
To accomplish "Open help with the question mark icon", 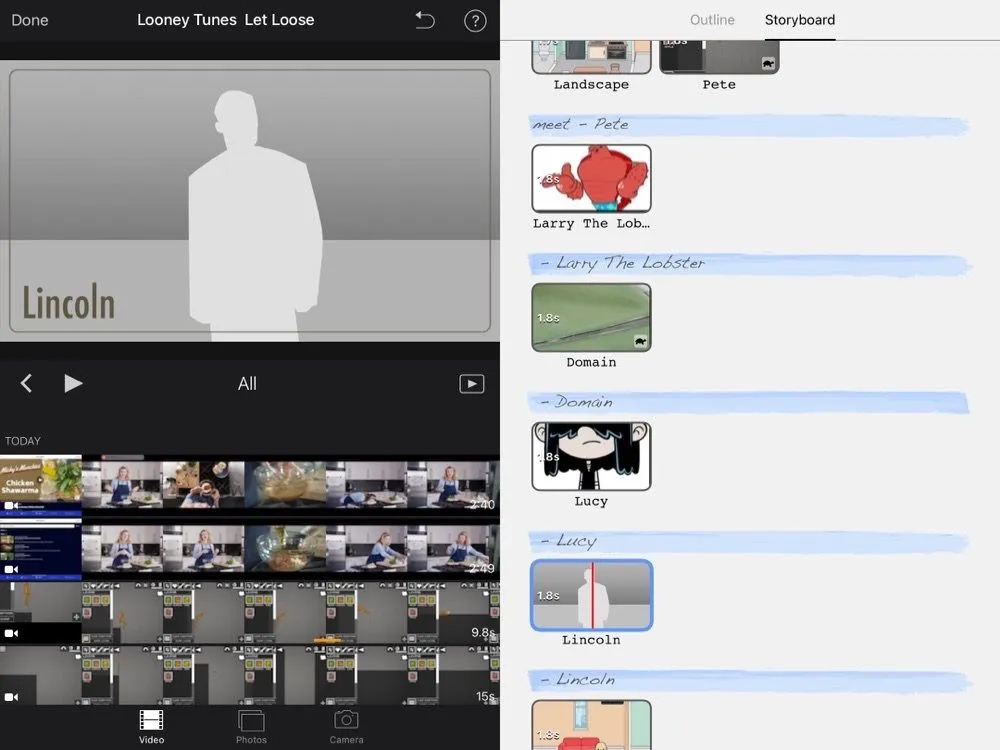I will (474, 20).
